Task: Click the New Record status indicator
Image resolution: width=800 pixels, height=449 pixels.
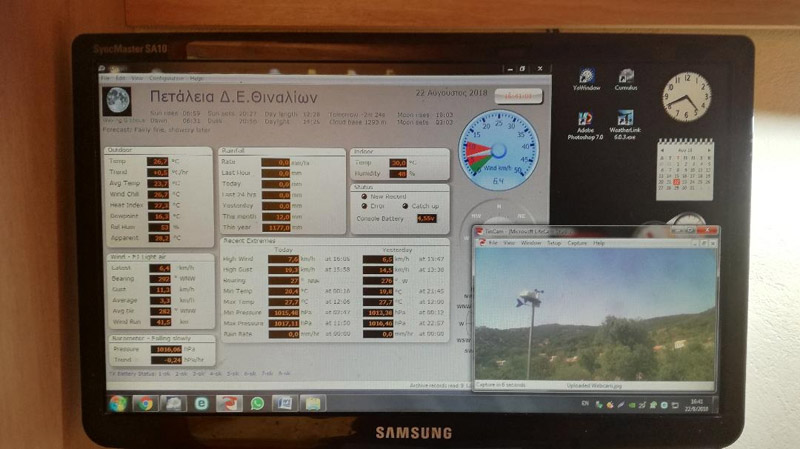Action: [364, 195]
